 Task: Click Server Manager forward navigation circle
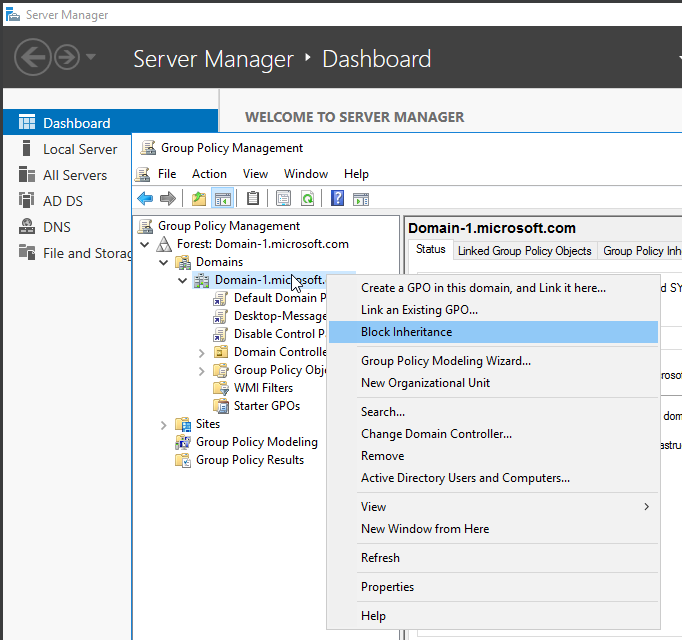click(67, 57)
